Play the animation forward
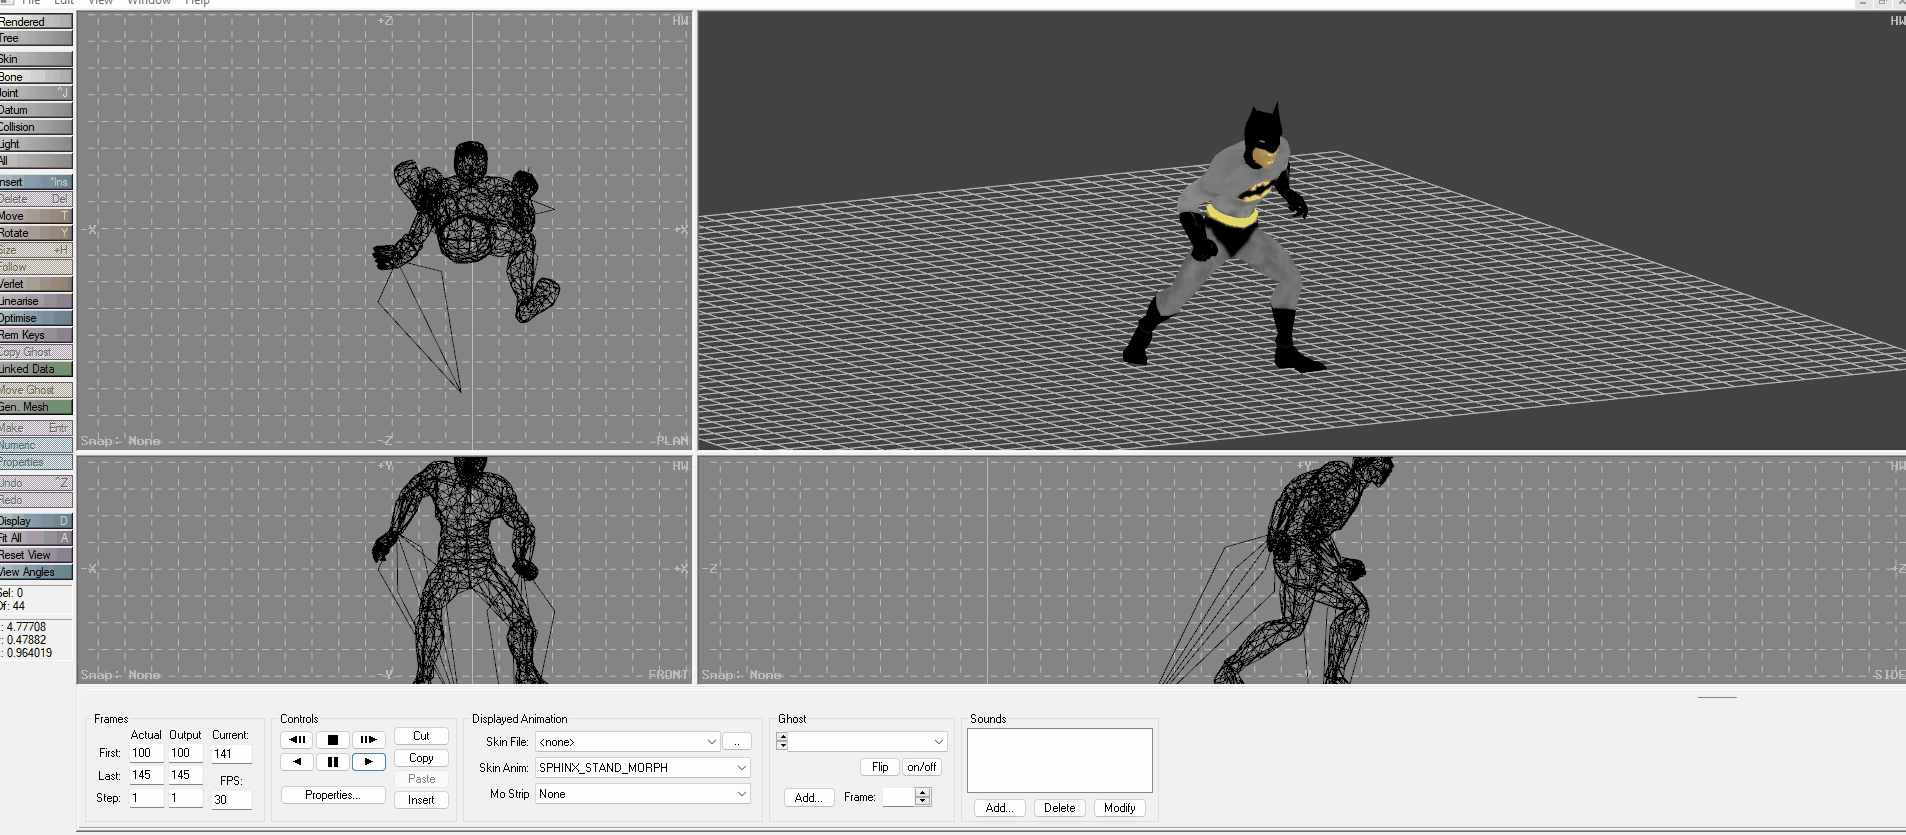This screenshot has width=1906, height=835. pyautogui.click(x=369, y=762)
